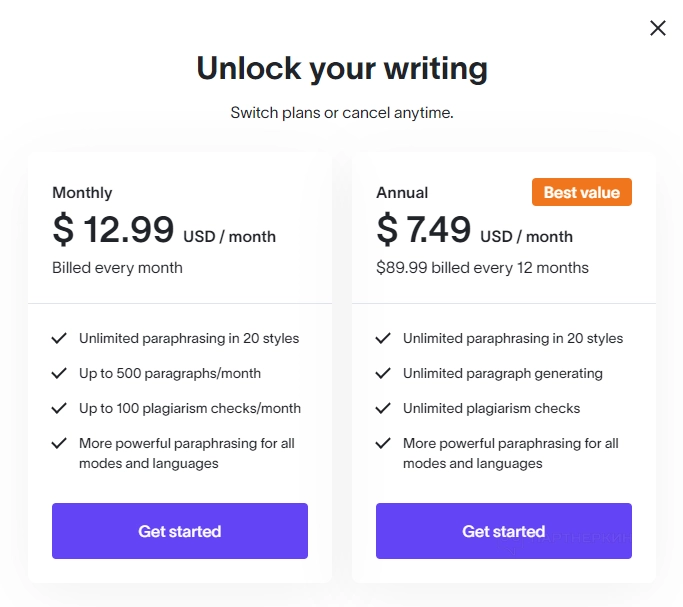Click checkmark beside Annual More powerful paraphrasing
The image size is (683, 607).
383,444
